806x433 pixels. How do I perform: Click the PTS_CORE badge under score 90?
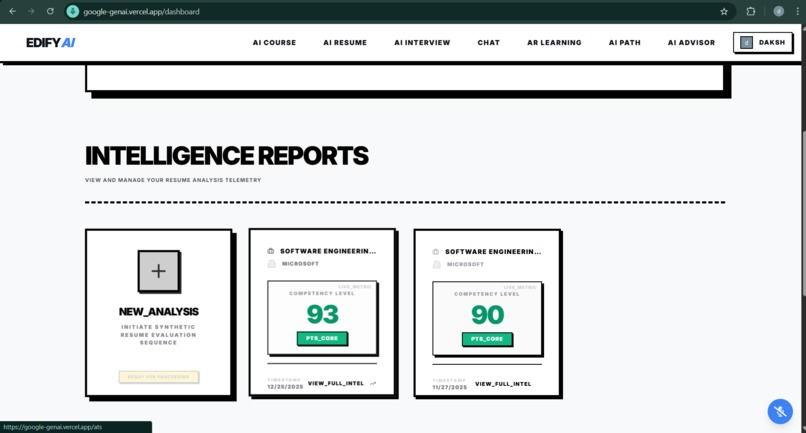point(487,339)
